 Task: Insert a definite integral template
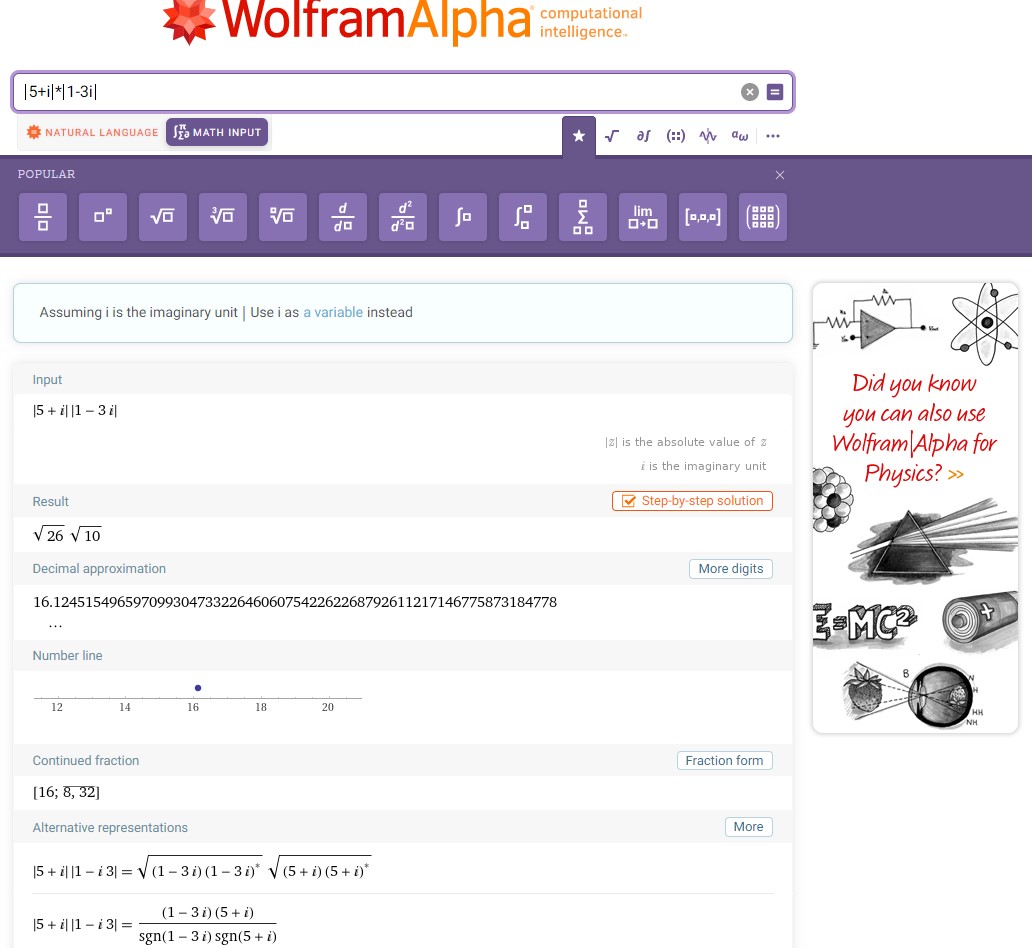[x=523, y=217]
